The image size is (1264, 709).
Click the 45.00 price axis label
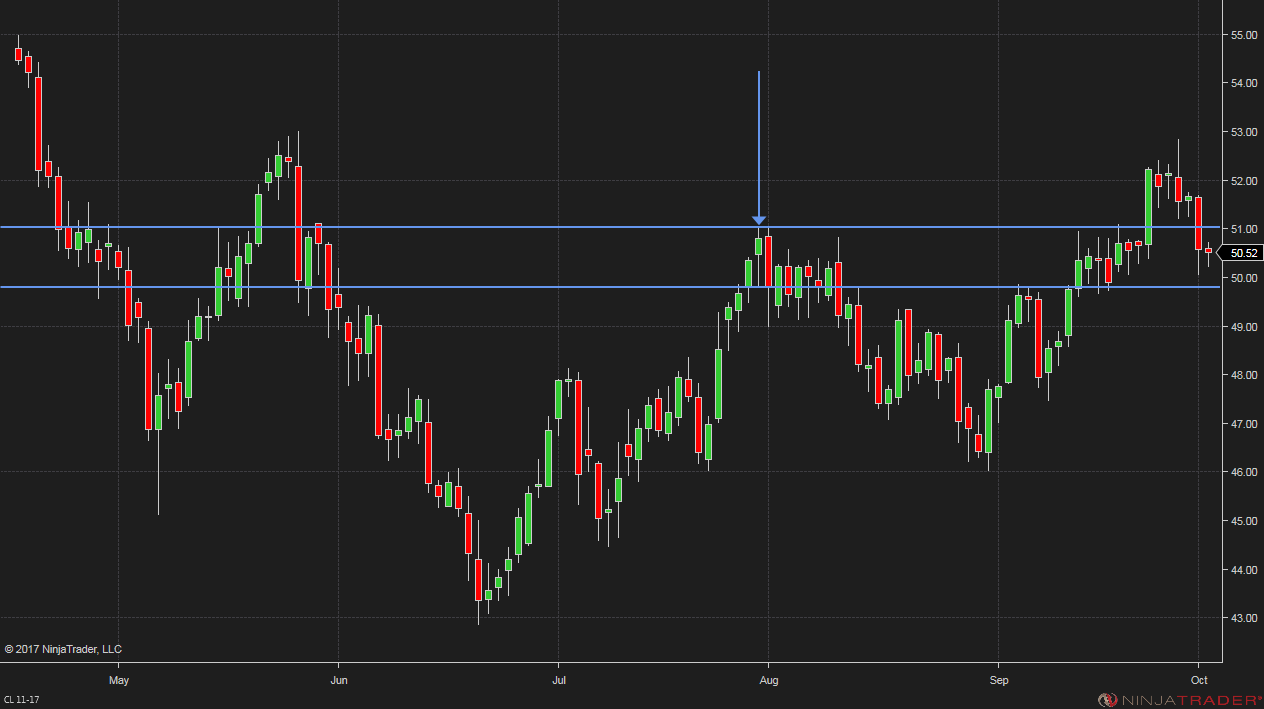pos(1244,521)
